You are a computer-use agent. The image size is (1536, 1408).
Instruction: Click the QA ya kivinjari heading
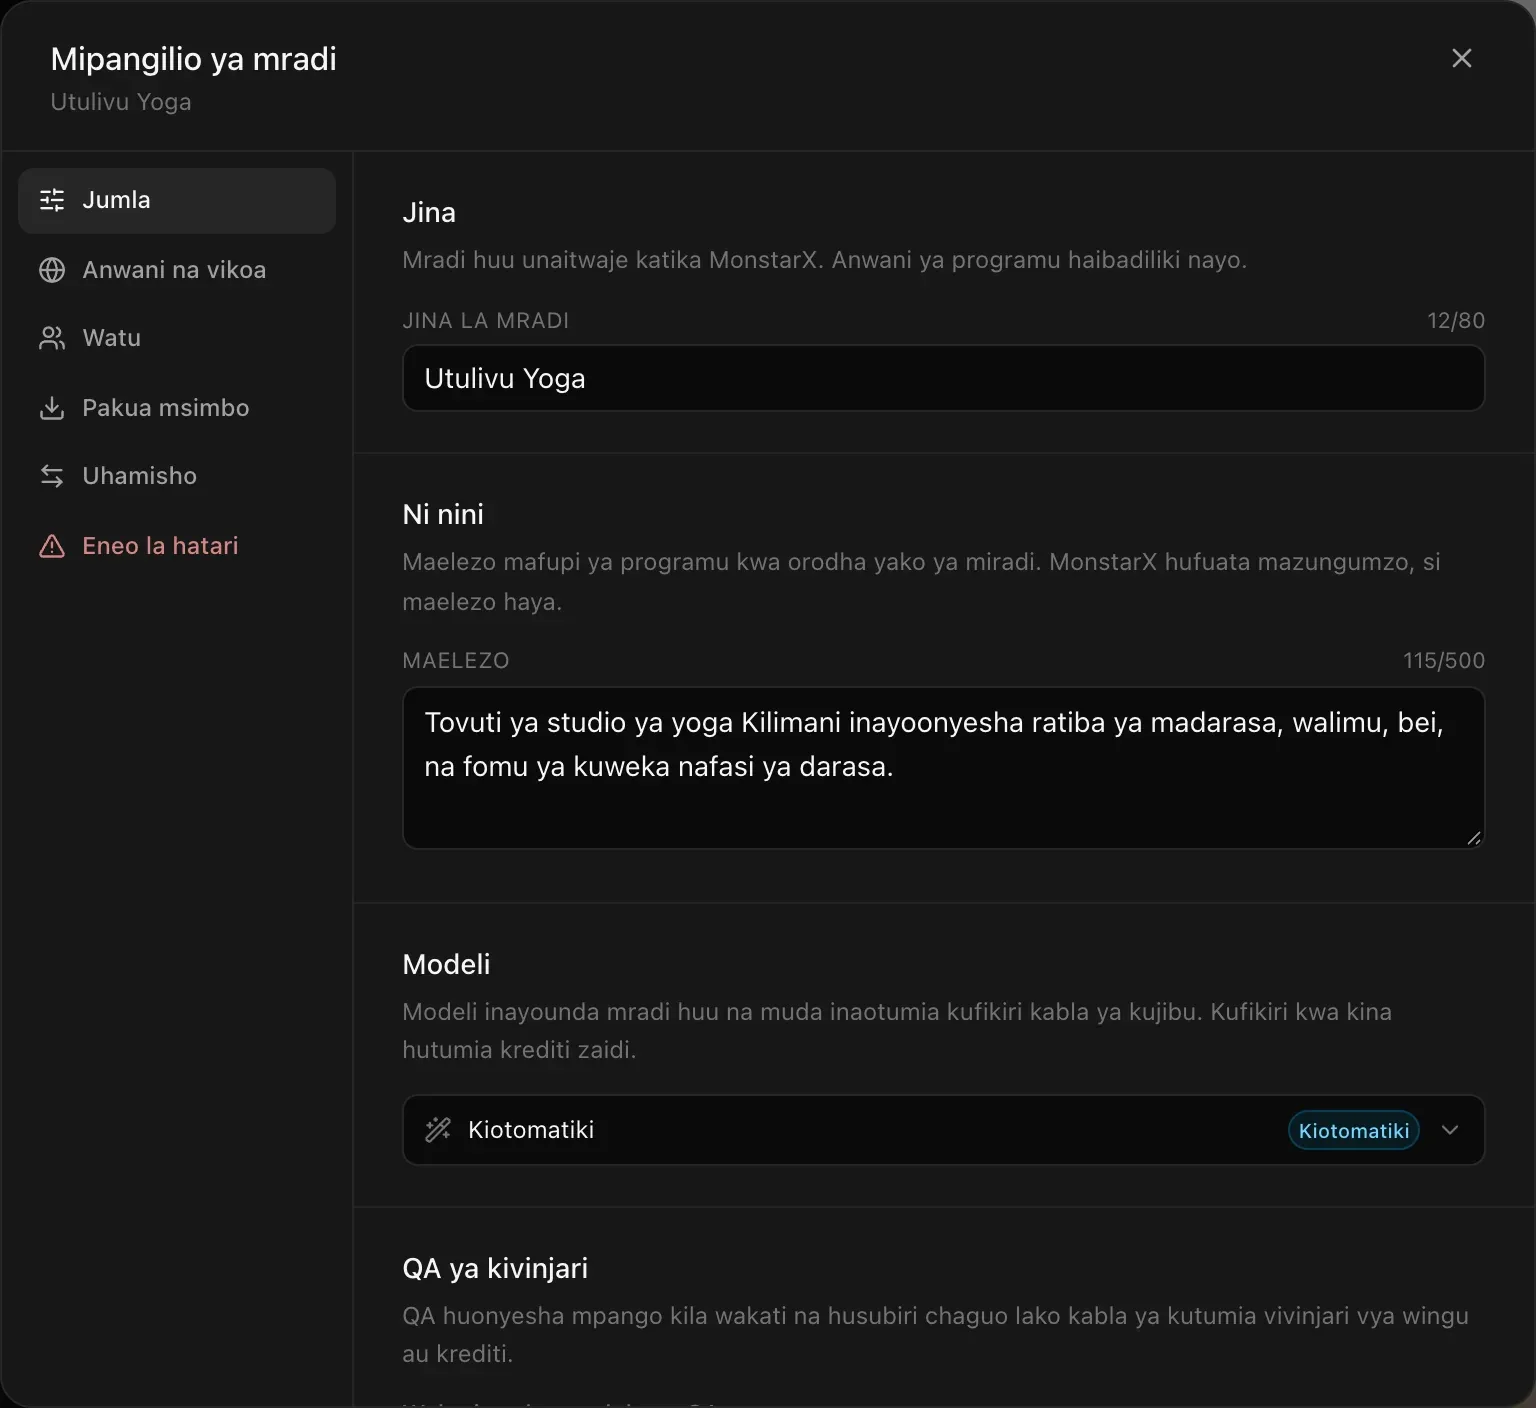pyautogui.click(x=495, y=1269)
